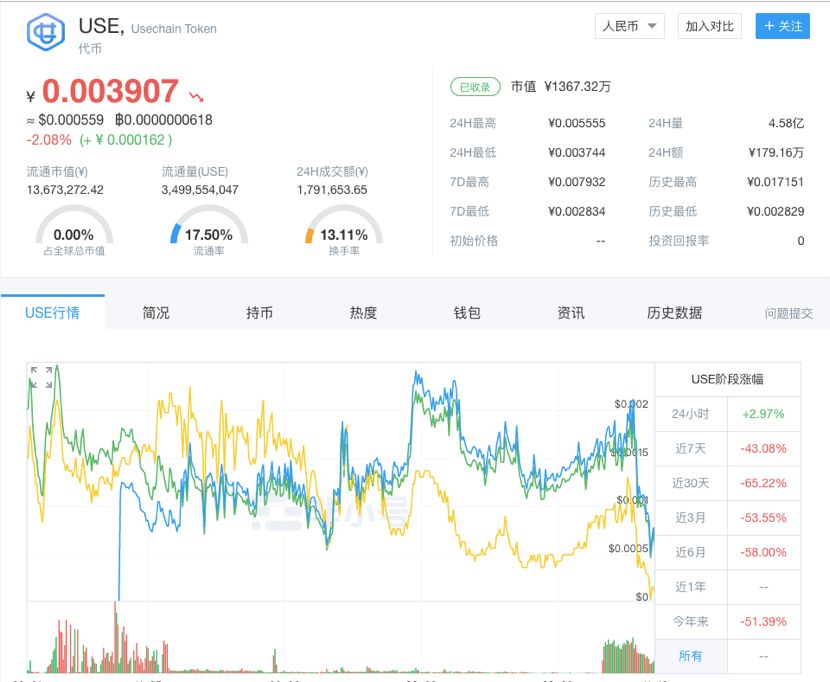Switch to the 简况 tab
The width and height of the screenshot is (830, 682).
156,312
